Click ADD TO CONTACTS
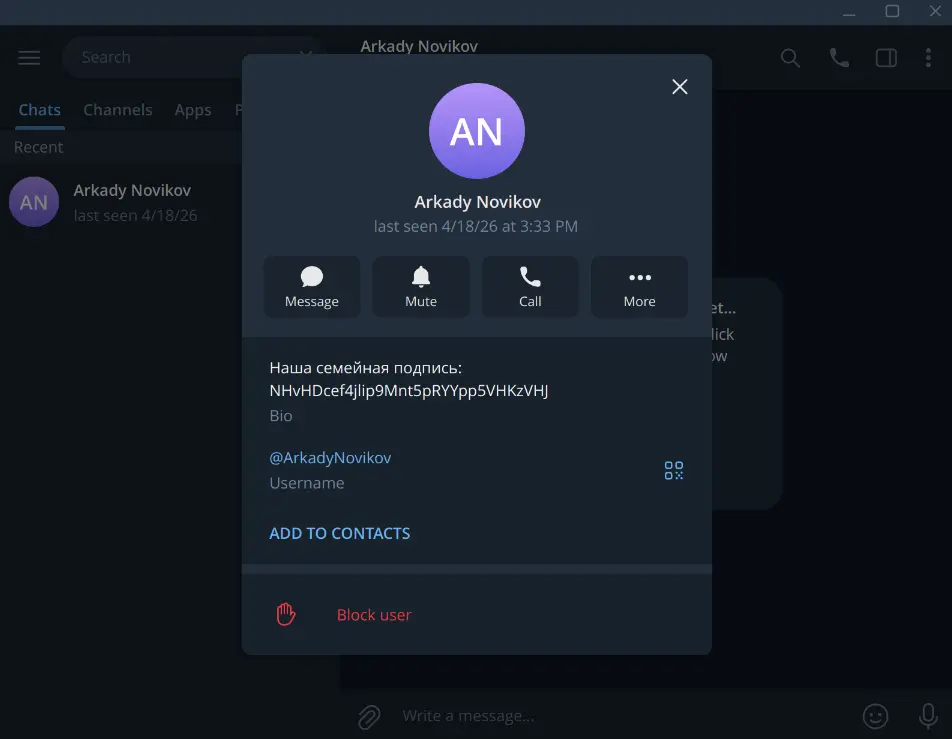This screenshot has width=952, height=739. pos(340,533)
